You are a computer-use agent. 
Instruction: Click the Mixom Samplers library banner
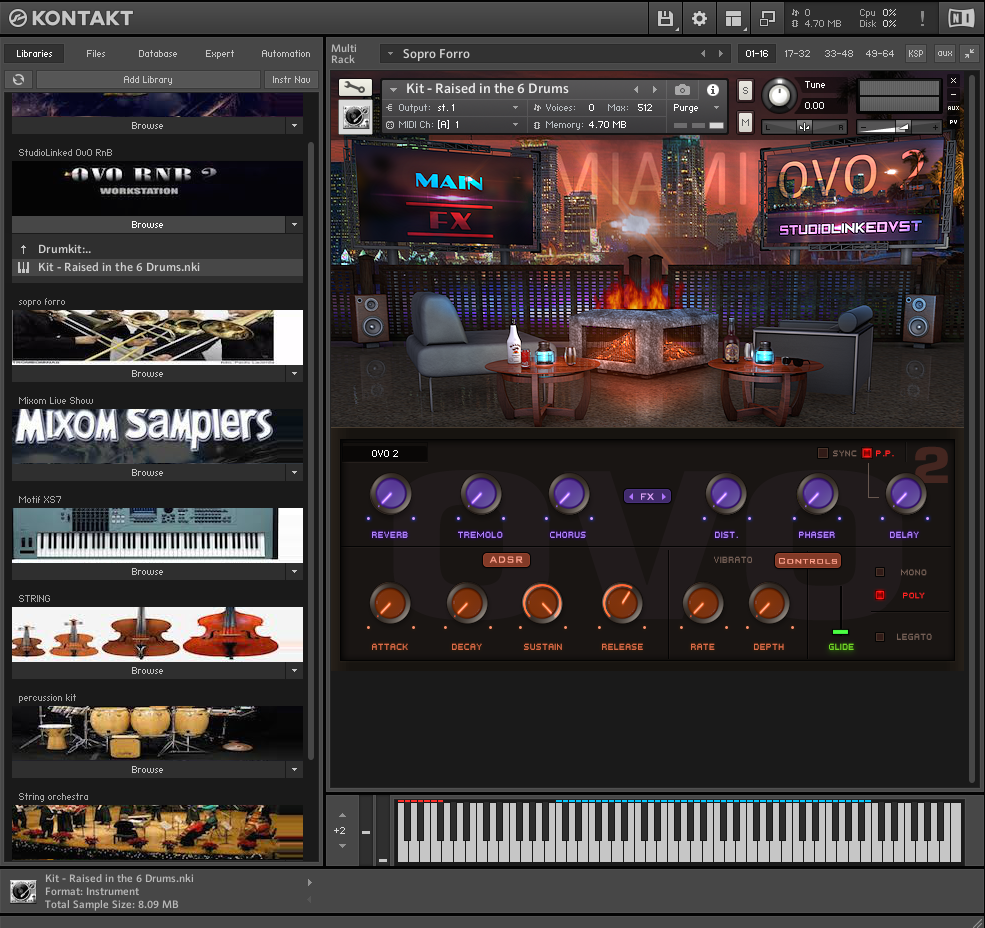pos(157,435)
